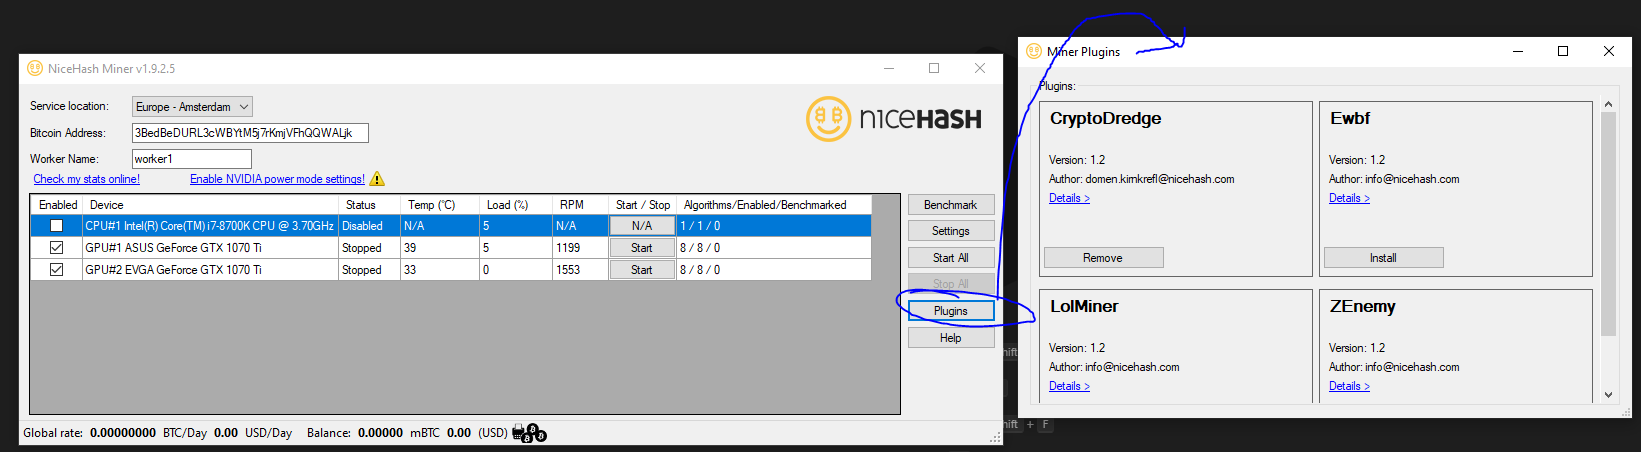1641x452 pixels.
Task: Start GPU#2 EVGA GeForce GTX 1070 Ti
Action: click(x=642, y=270)
